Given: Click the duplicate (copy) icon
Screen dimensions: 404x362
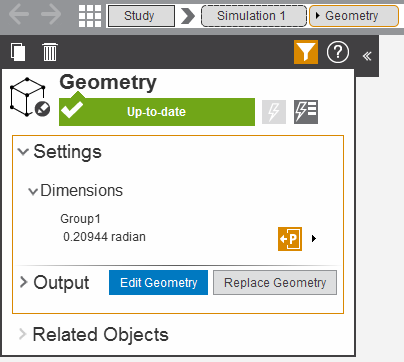Looking at the screenshot, I should pyautogui.click(x=18, y=52).
